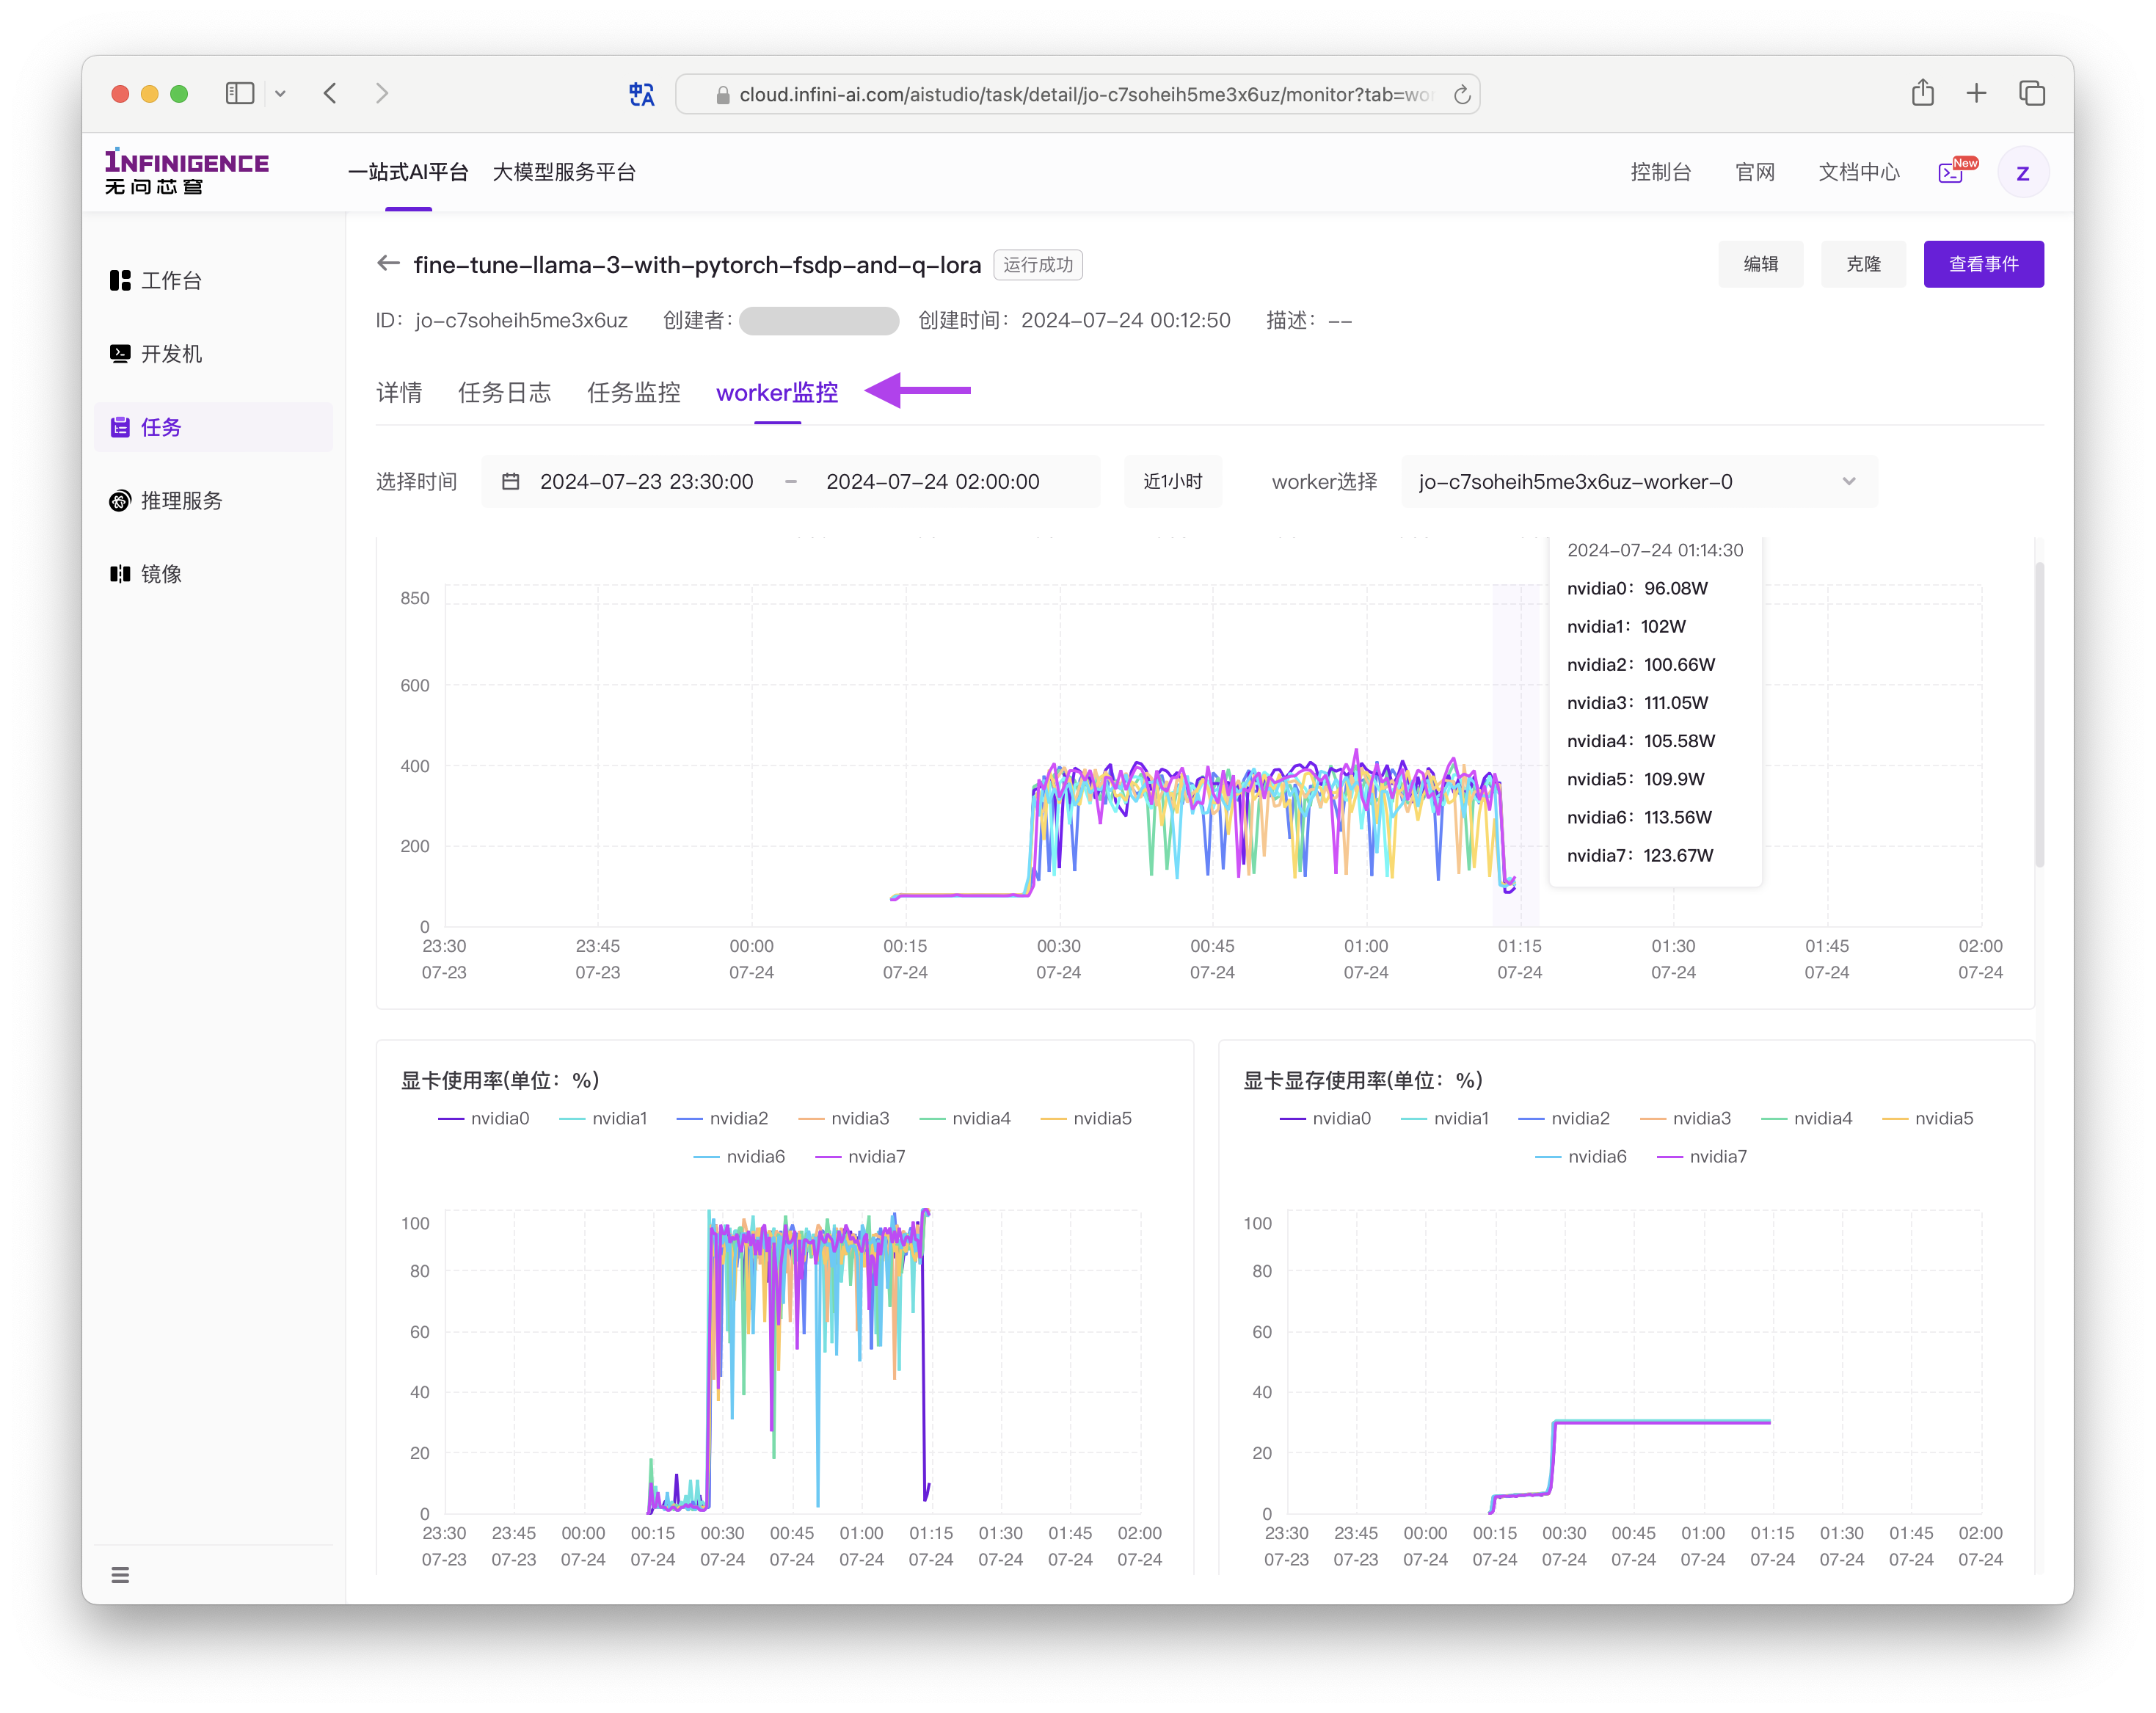This screenshot has width=2156, height=1713.
Task: Click the calendar icon in time range
Action: pos(510,482)
